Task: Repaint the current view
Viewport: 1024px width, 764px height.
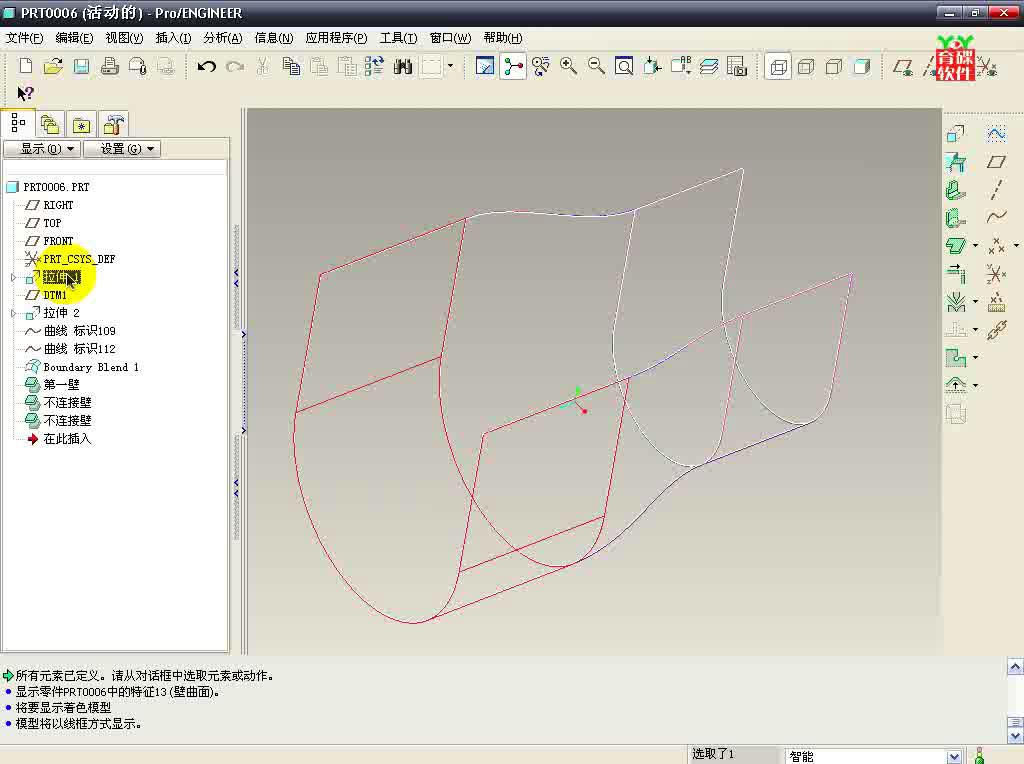Action: pos(485,66)
